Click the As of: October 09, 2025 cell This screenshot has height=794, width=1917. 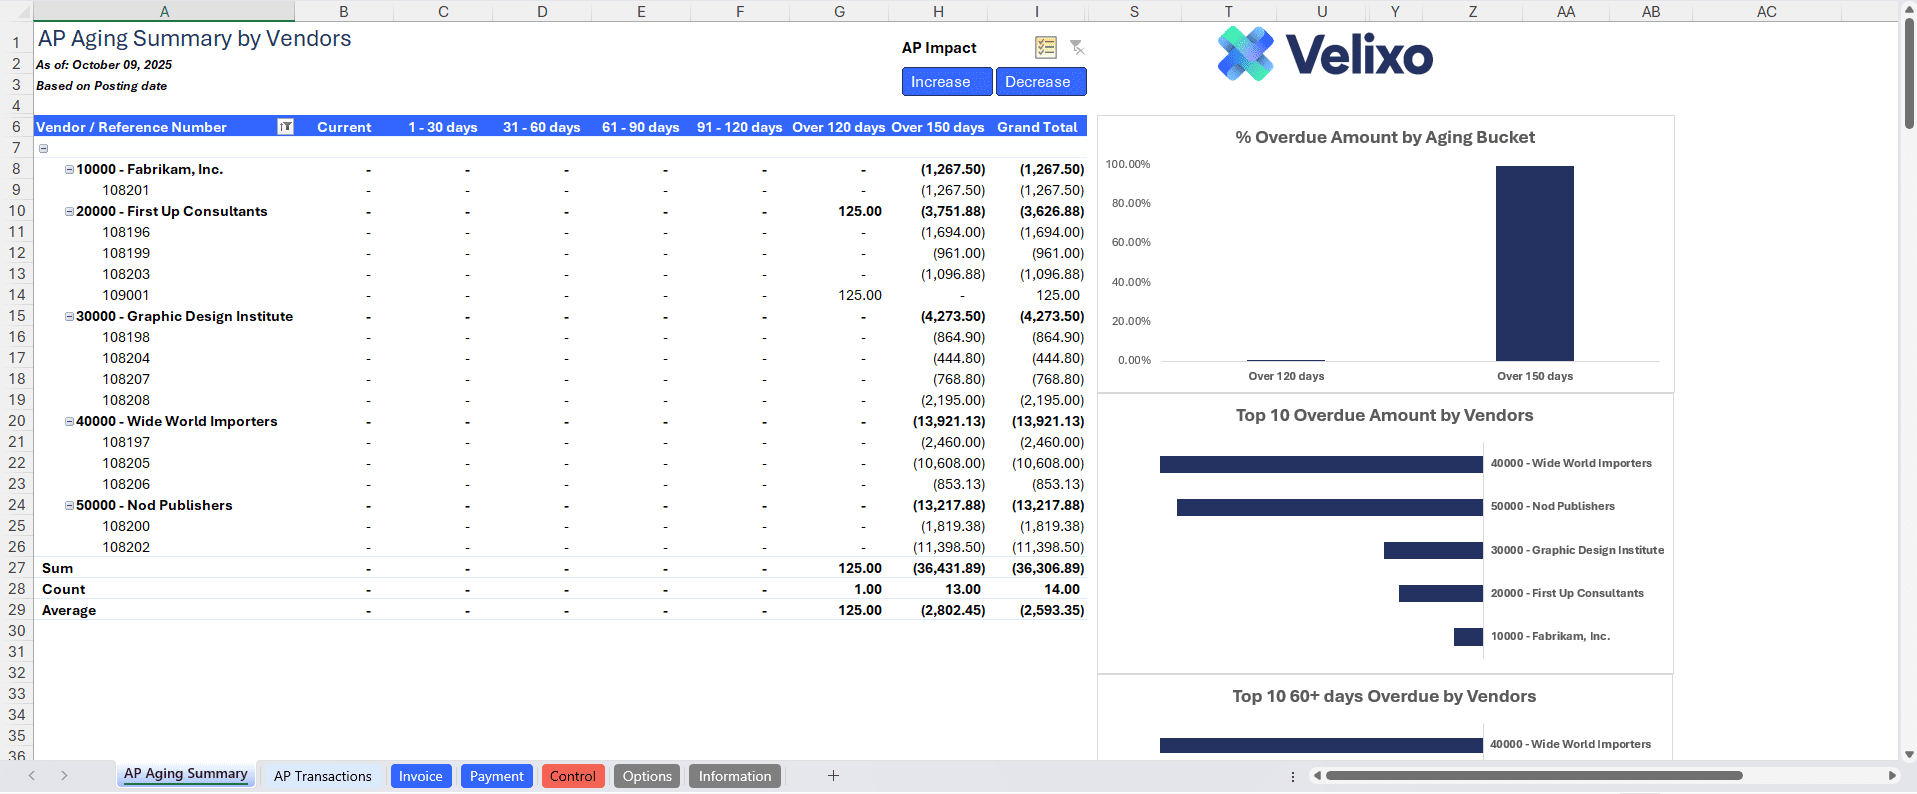click(x=104, y=64)
